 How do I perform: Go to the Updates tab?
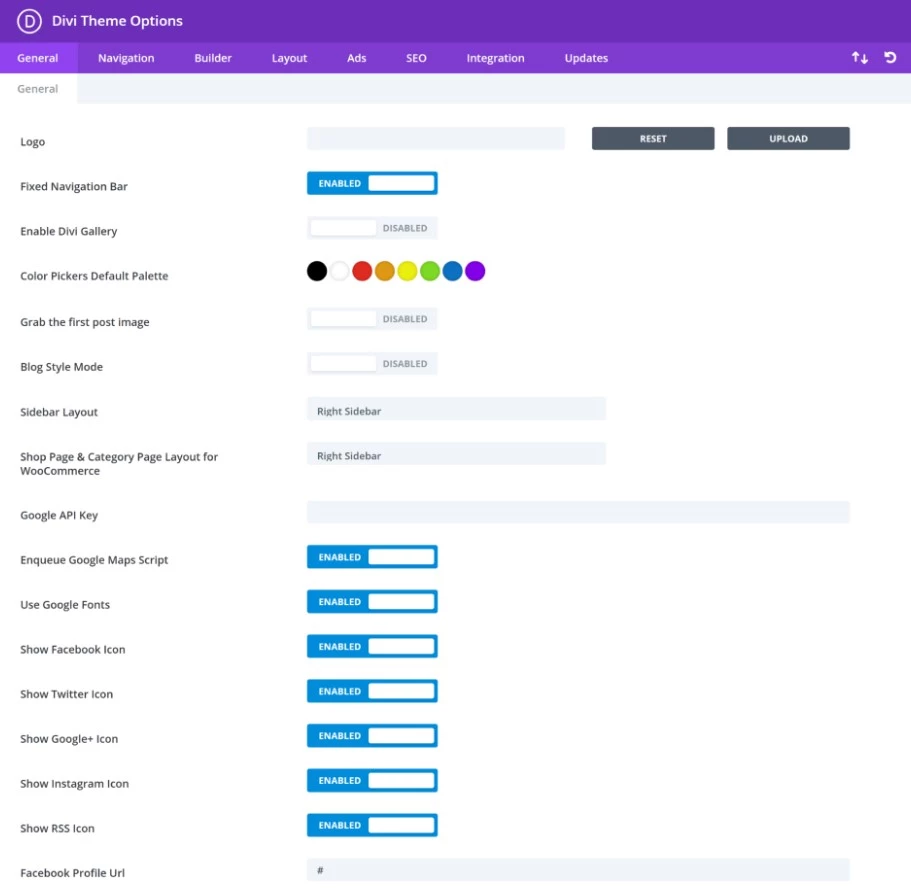click(x=586, y=58)
